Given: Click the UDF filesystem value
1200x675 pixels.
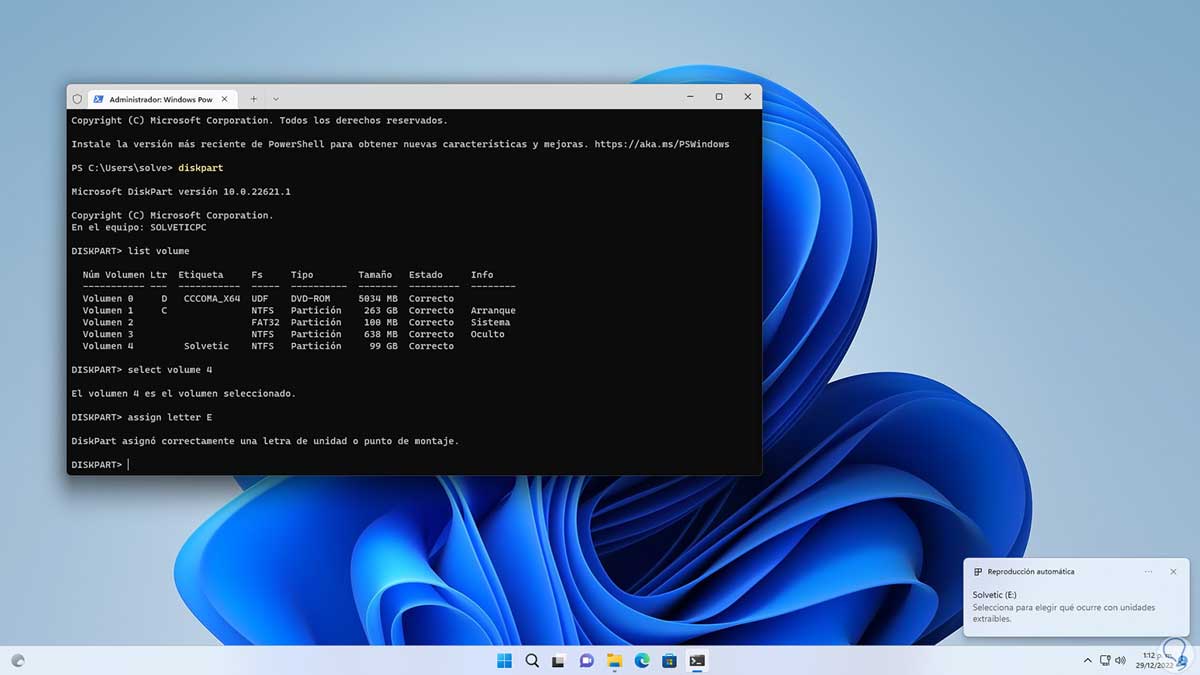Looking at the screenshot, I should [260, 298].
